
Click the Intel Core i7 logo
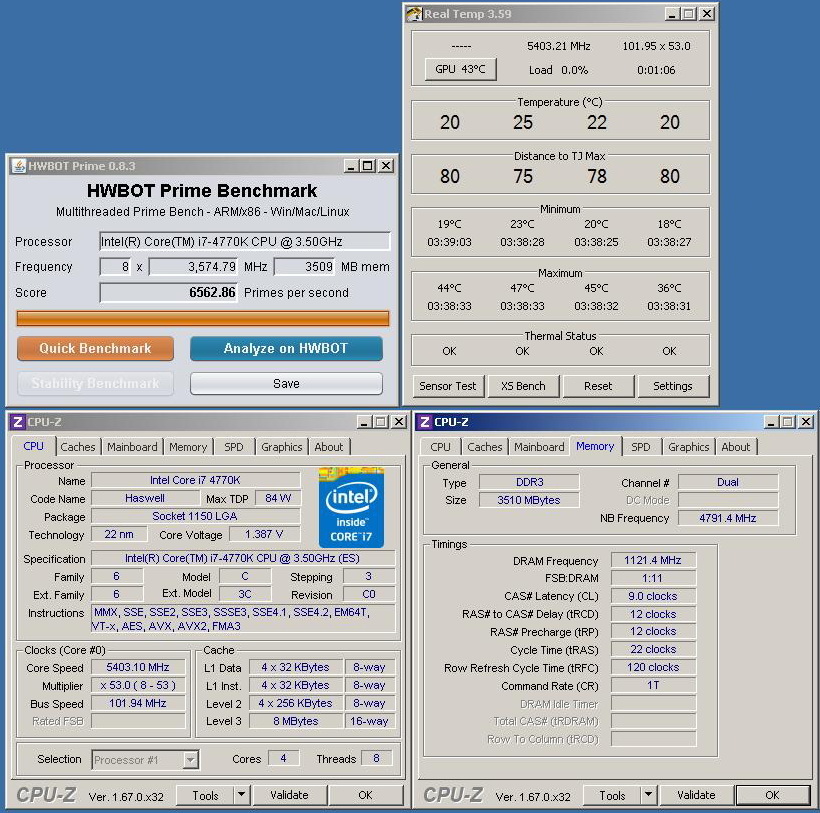[351, 507]
